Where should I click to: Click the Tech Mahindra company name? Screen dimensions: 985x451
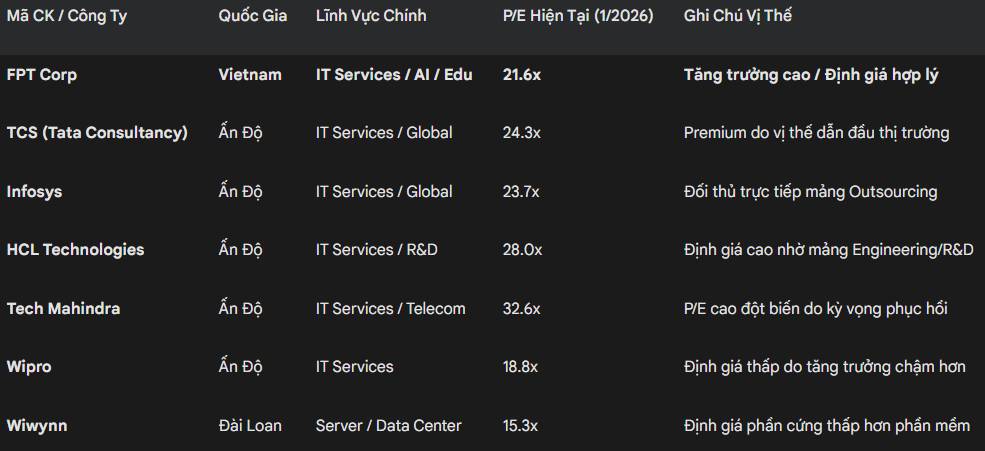click(63, 309)
